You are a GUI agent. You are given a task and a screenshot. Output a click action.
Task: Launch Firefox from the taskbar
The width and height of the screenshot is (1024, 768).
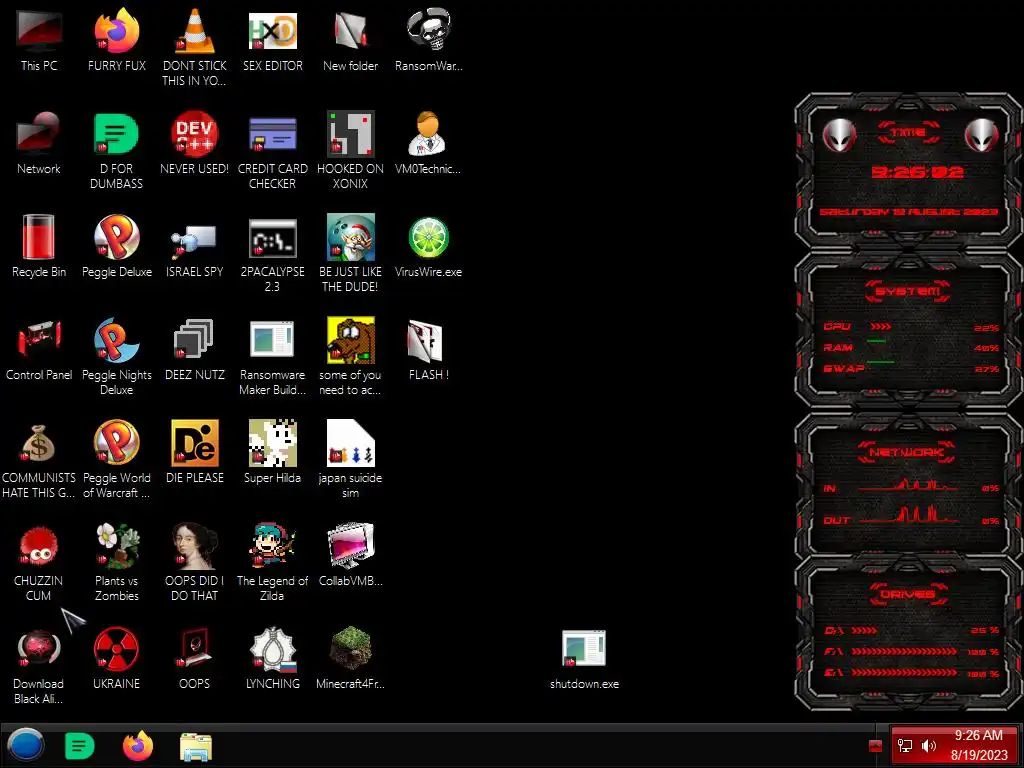coord(138,746)
